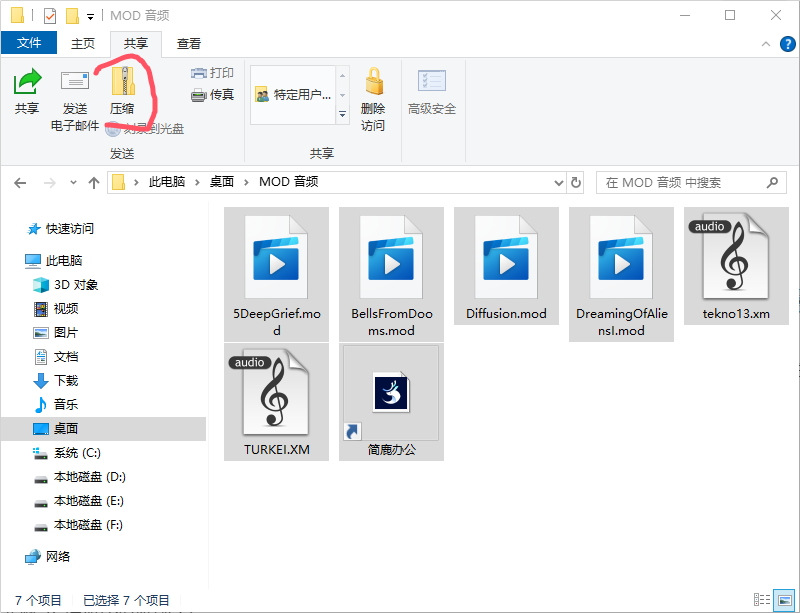Click the folder icon in address bar

pos(118,182)
